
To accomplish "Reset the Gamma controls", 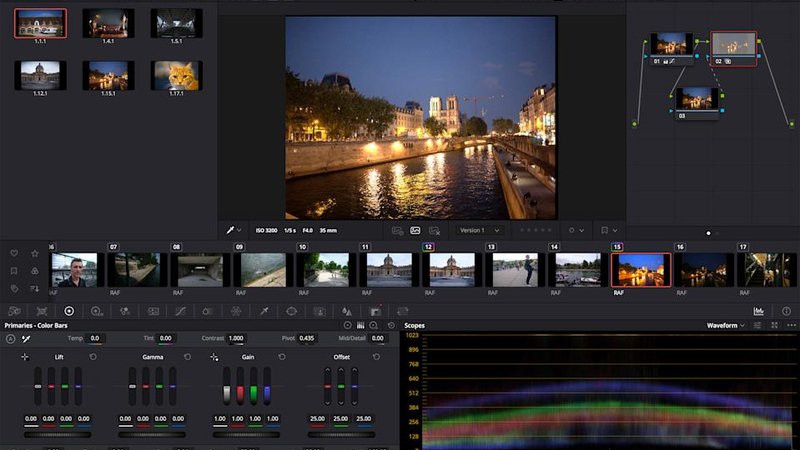I will click(x=187, y=357).
